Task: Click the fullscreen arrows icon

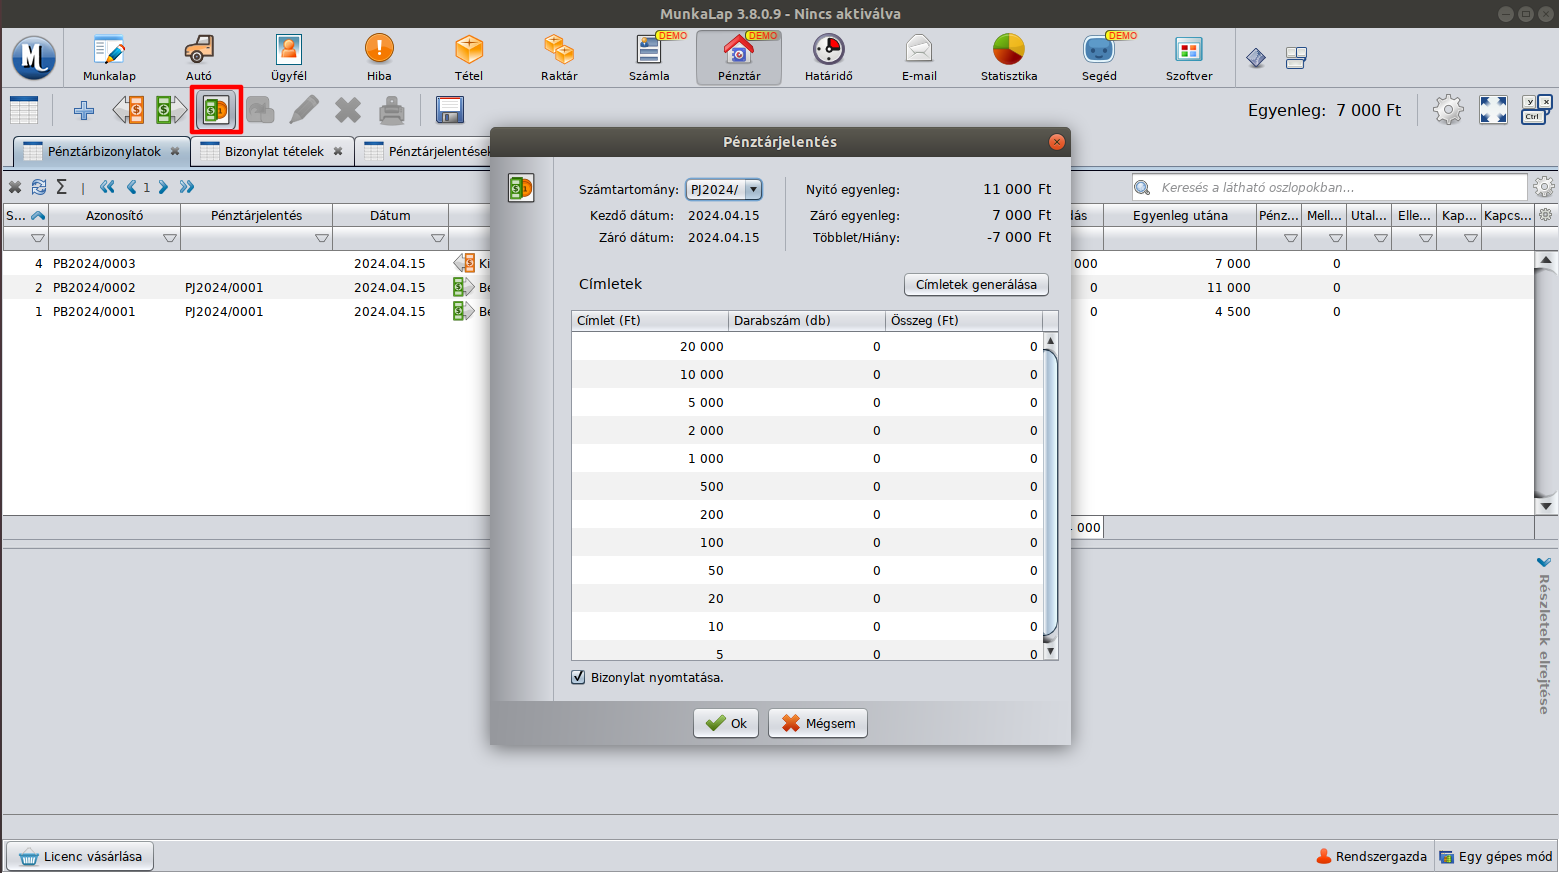Action: (1493, 110)
